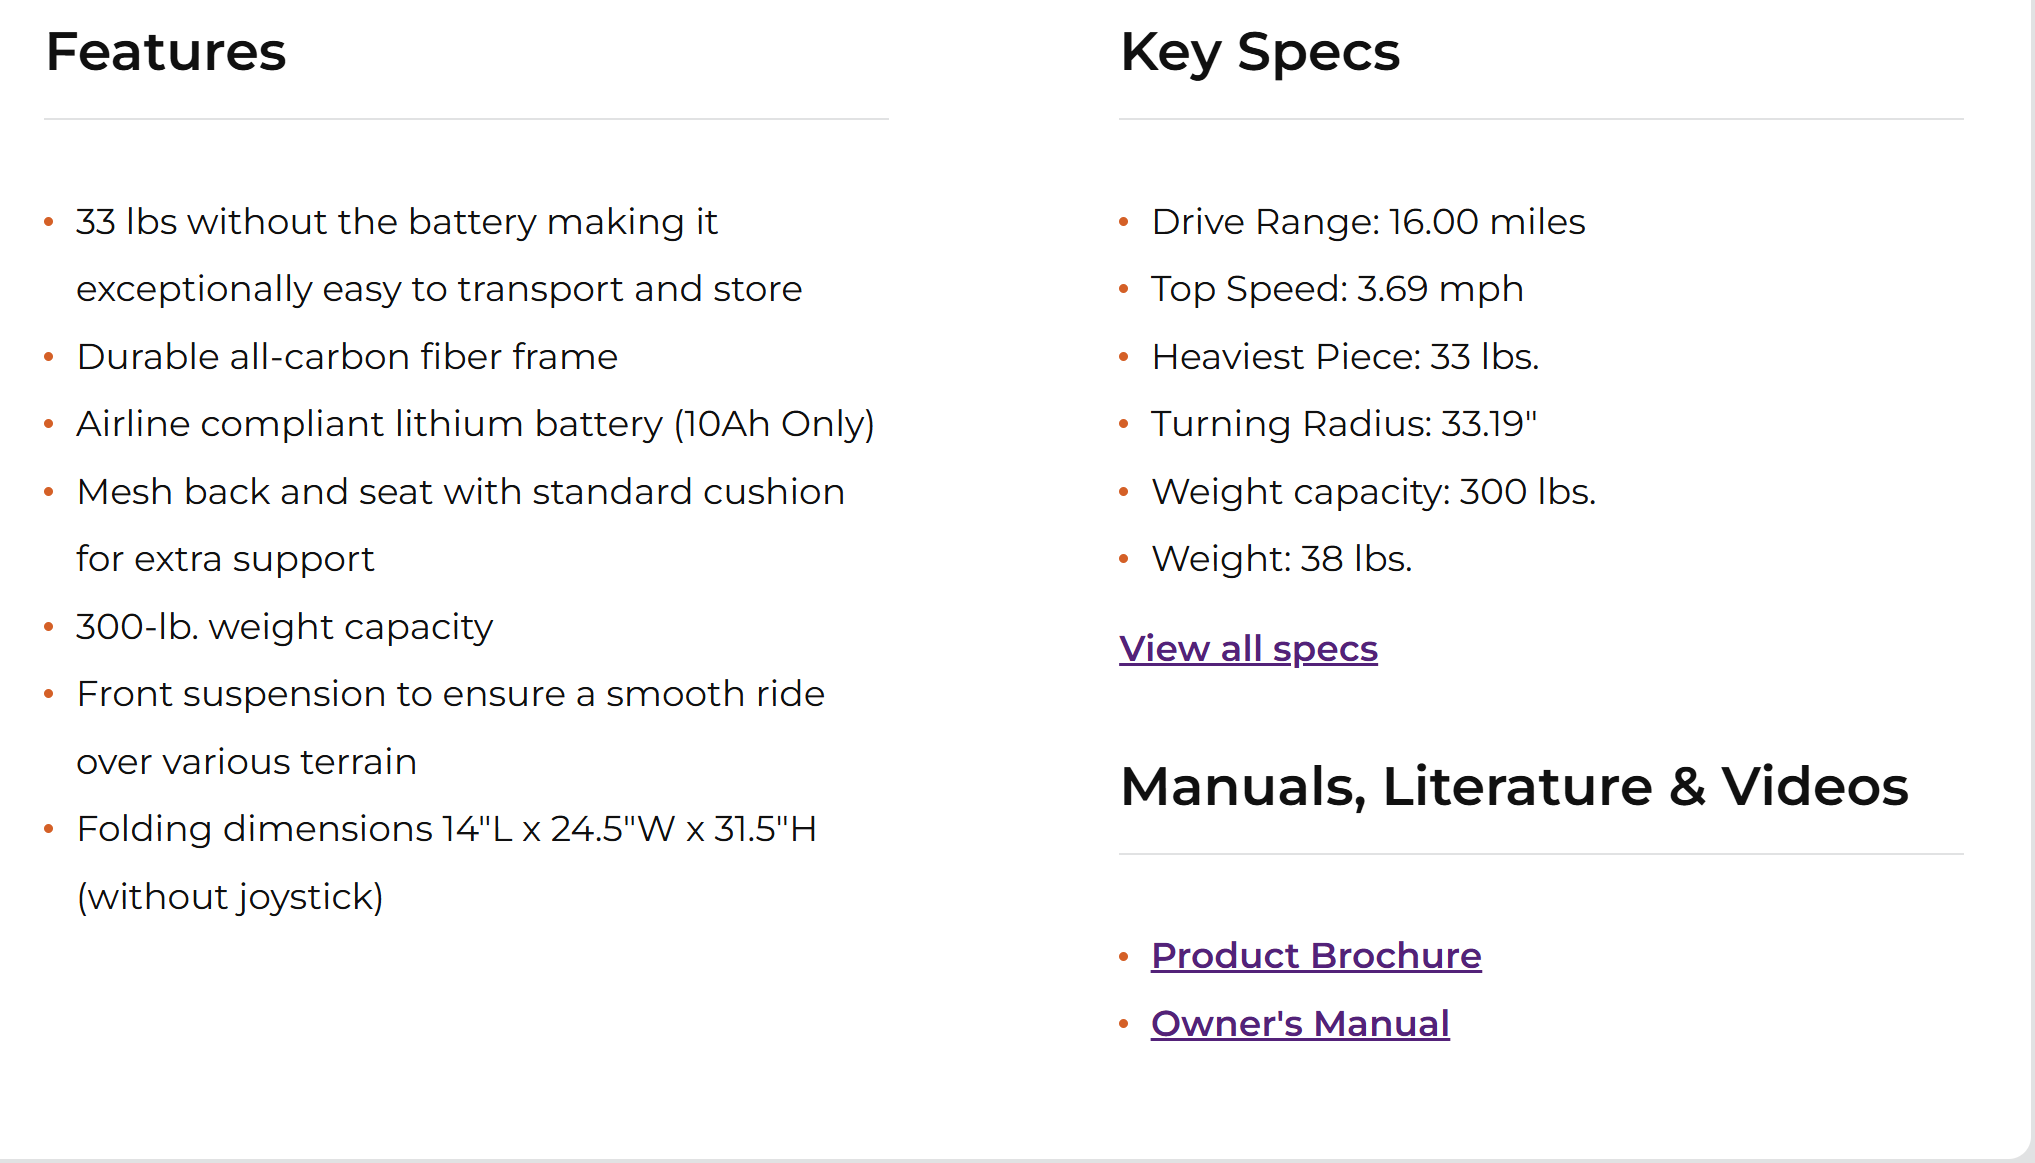The image size is (2035, 1163).
Task: Click the Heaviest Piece 33 lbs. spec
Action: click(x=1344, y=357)
